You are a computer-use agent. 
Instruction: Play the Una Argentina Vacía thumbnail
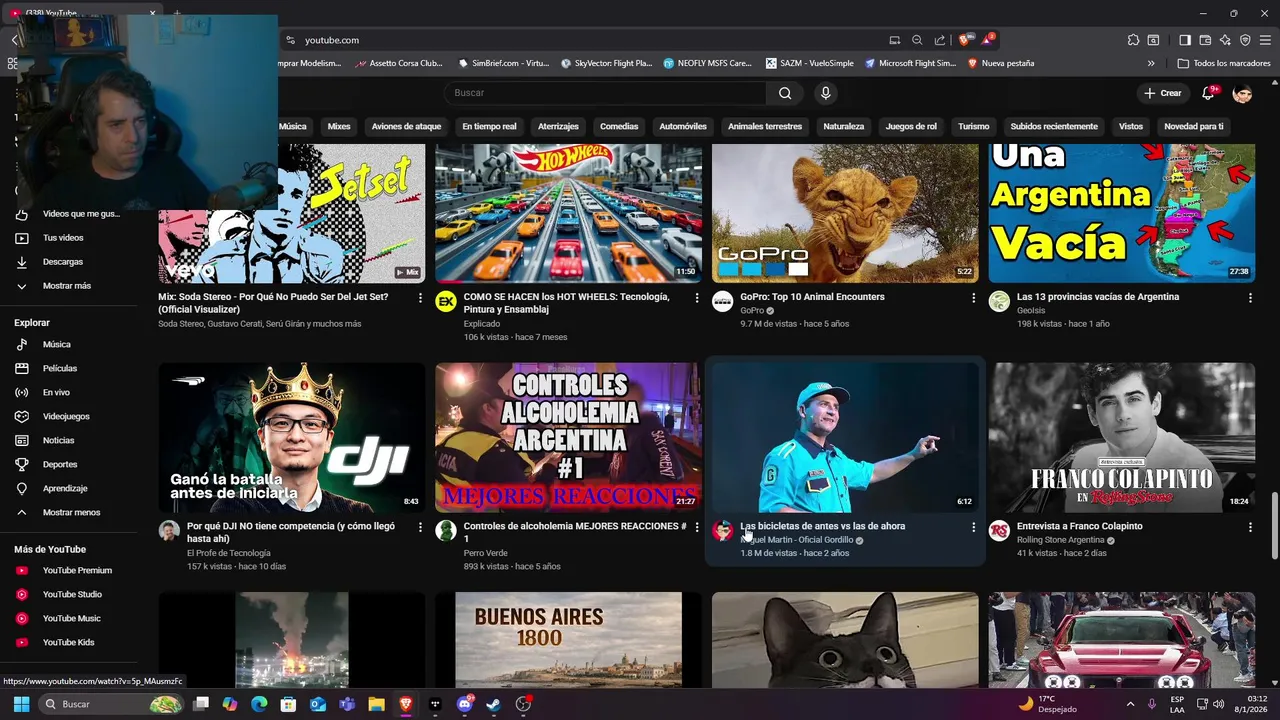coord(1122,213)
